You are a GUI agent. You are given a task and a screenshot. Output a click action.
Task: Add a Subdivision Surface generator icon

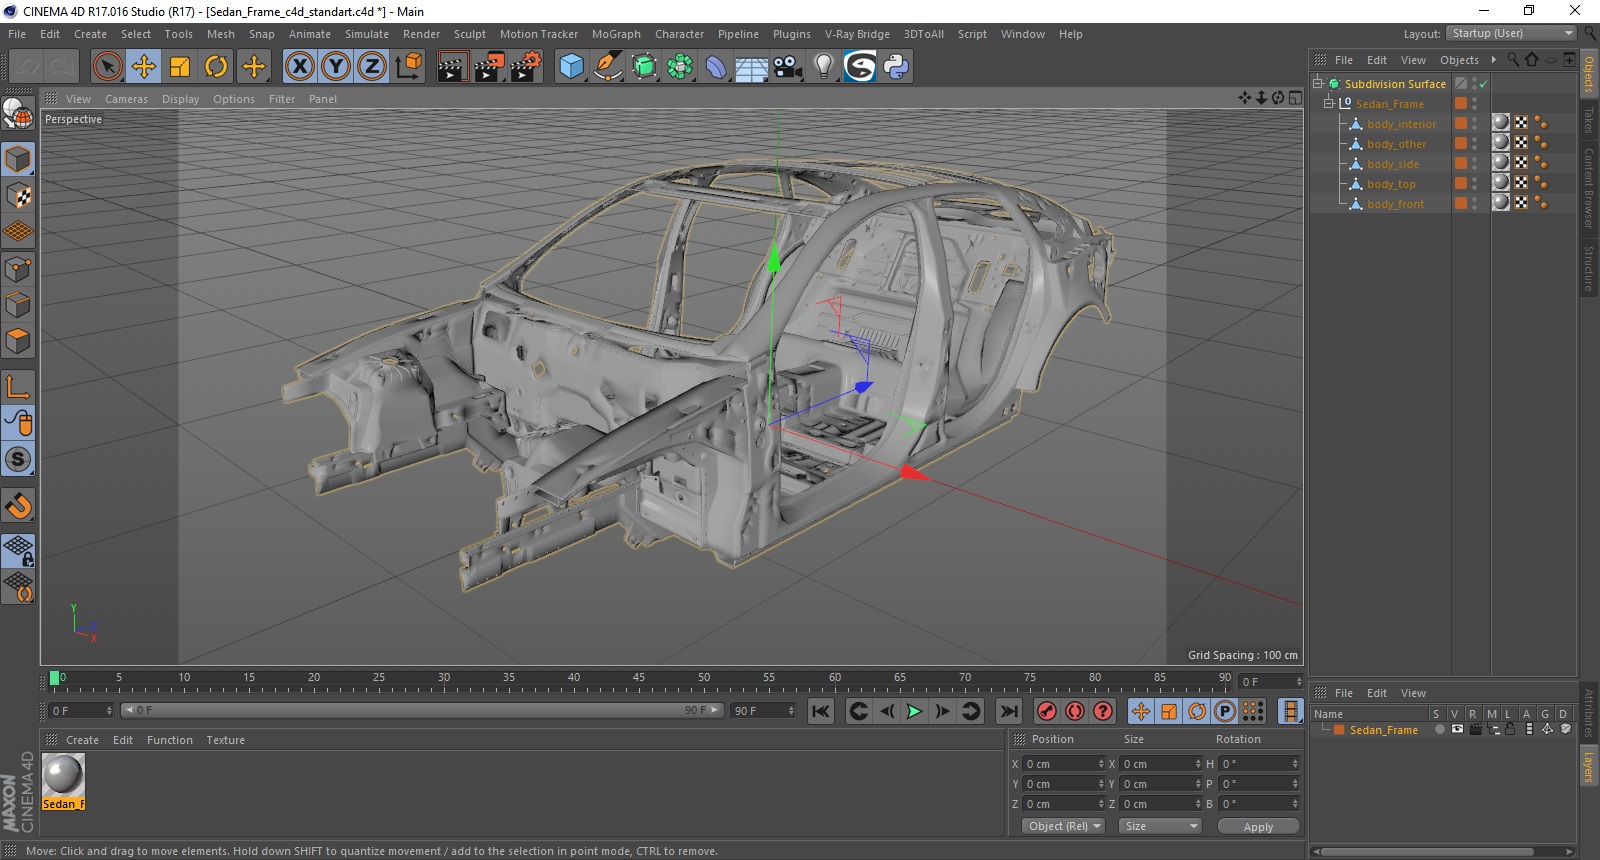pos(644,67)
